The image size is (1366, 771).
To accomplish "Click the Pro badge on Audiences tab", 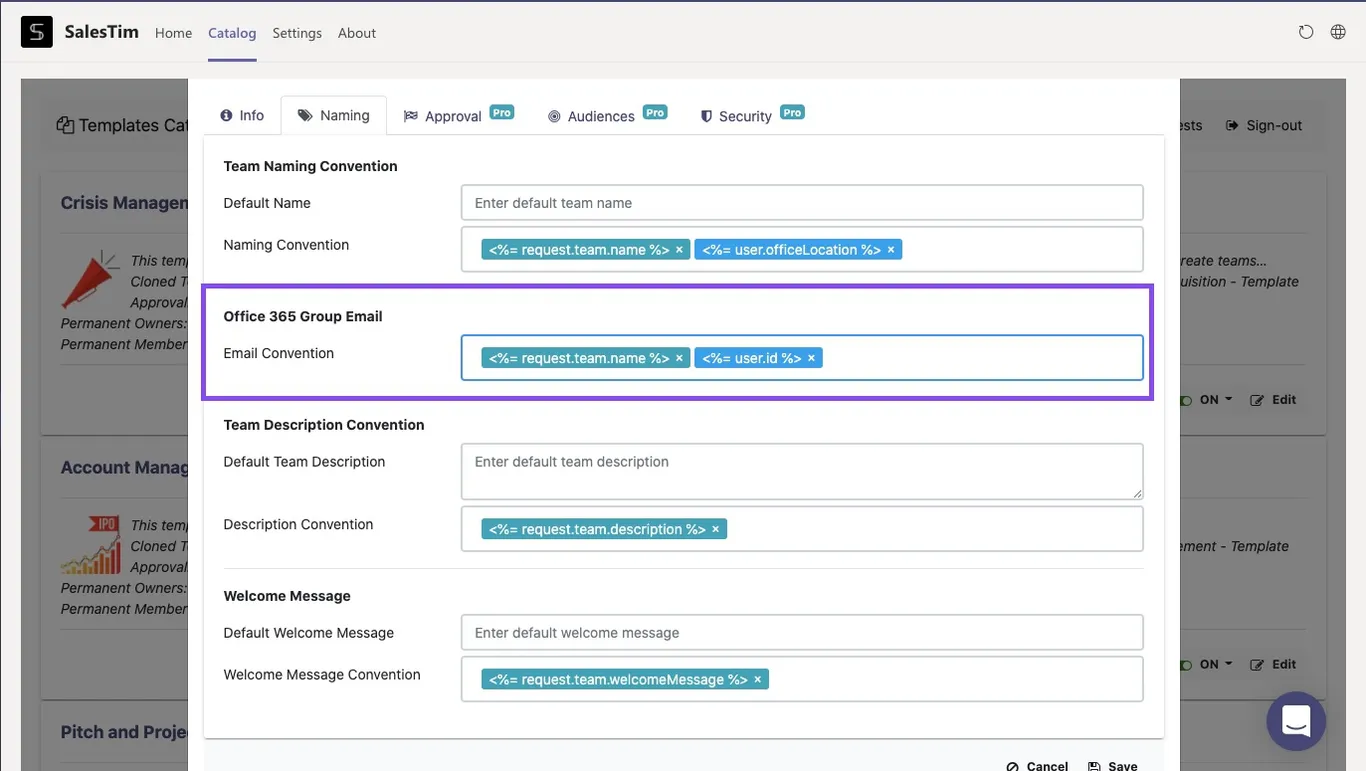I will click(x=655, y=113).
